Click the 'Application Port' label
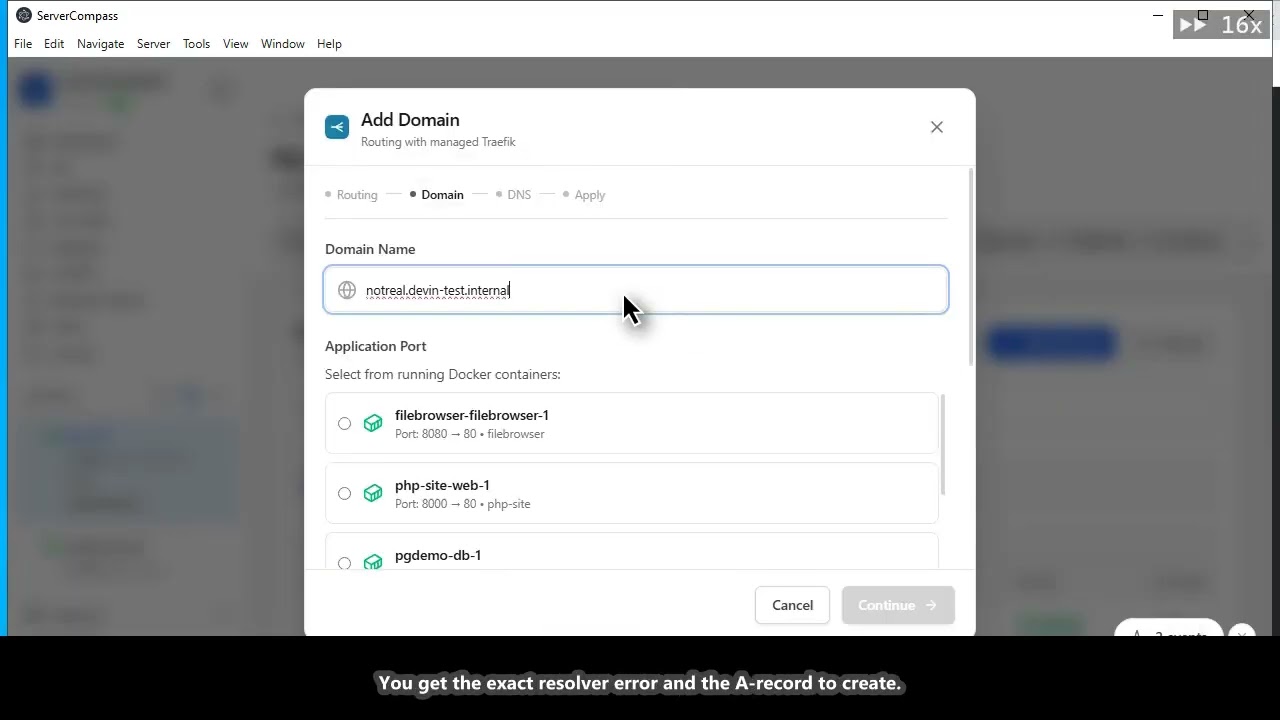This screenshot has width=1280, height=720. [x=376, y=346]
